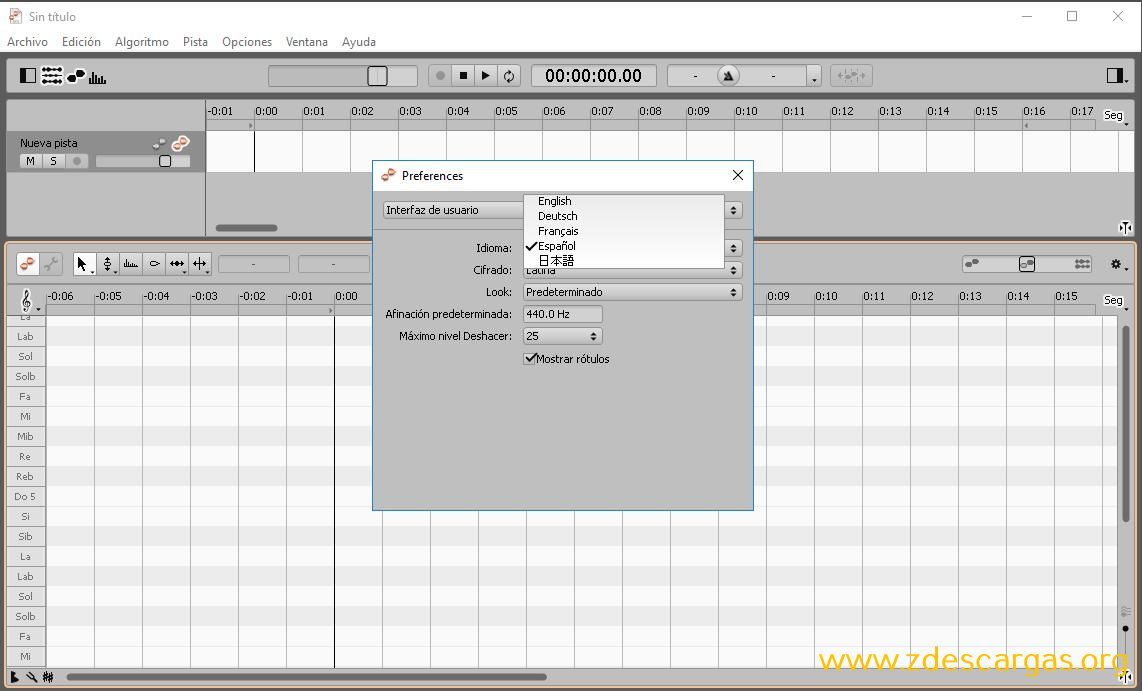Image resolution: width=1142 pixels, height=691 pixels.
Task: Open the Look Predeterminado dropdown
Action: pos(632,292)
